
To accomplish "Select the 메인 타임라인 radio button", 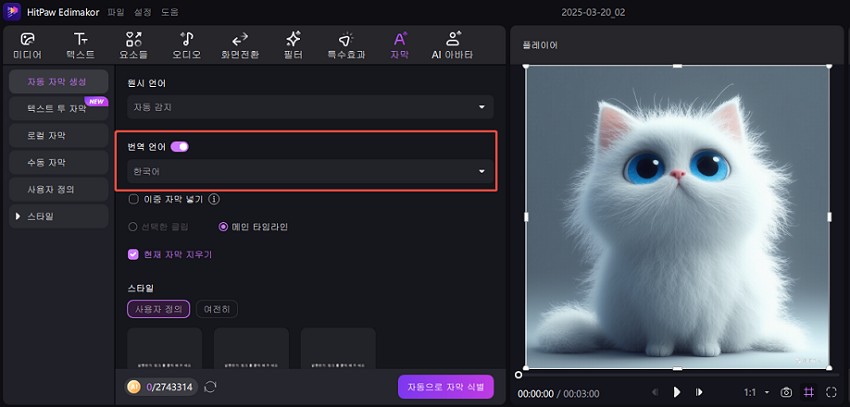I will [x=223, y=227].
